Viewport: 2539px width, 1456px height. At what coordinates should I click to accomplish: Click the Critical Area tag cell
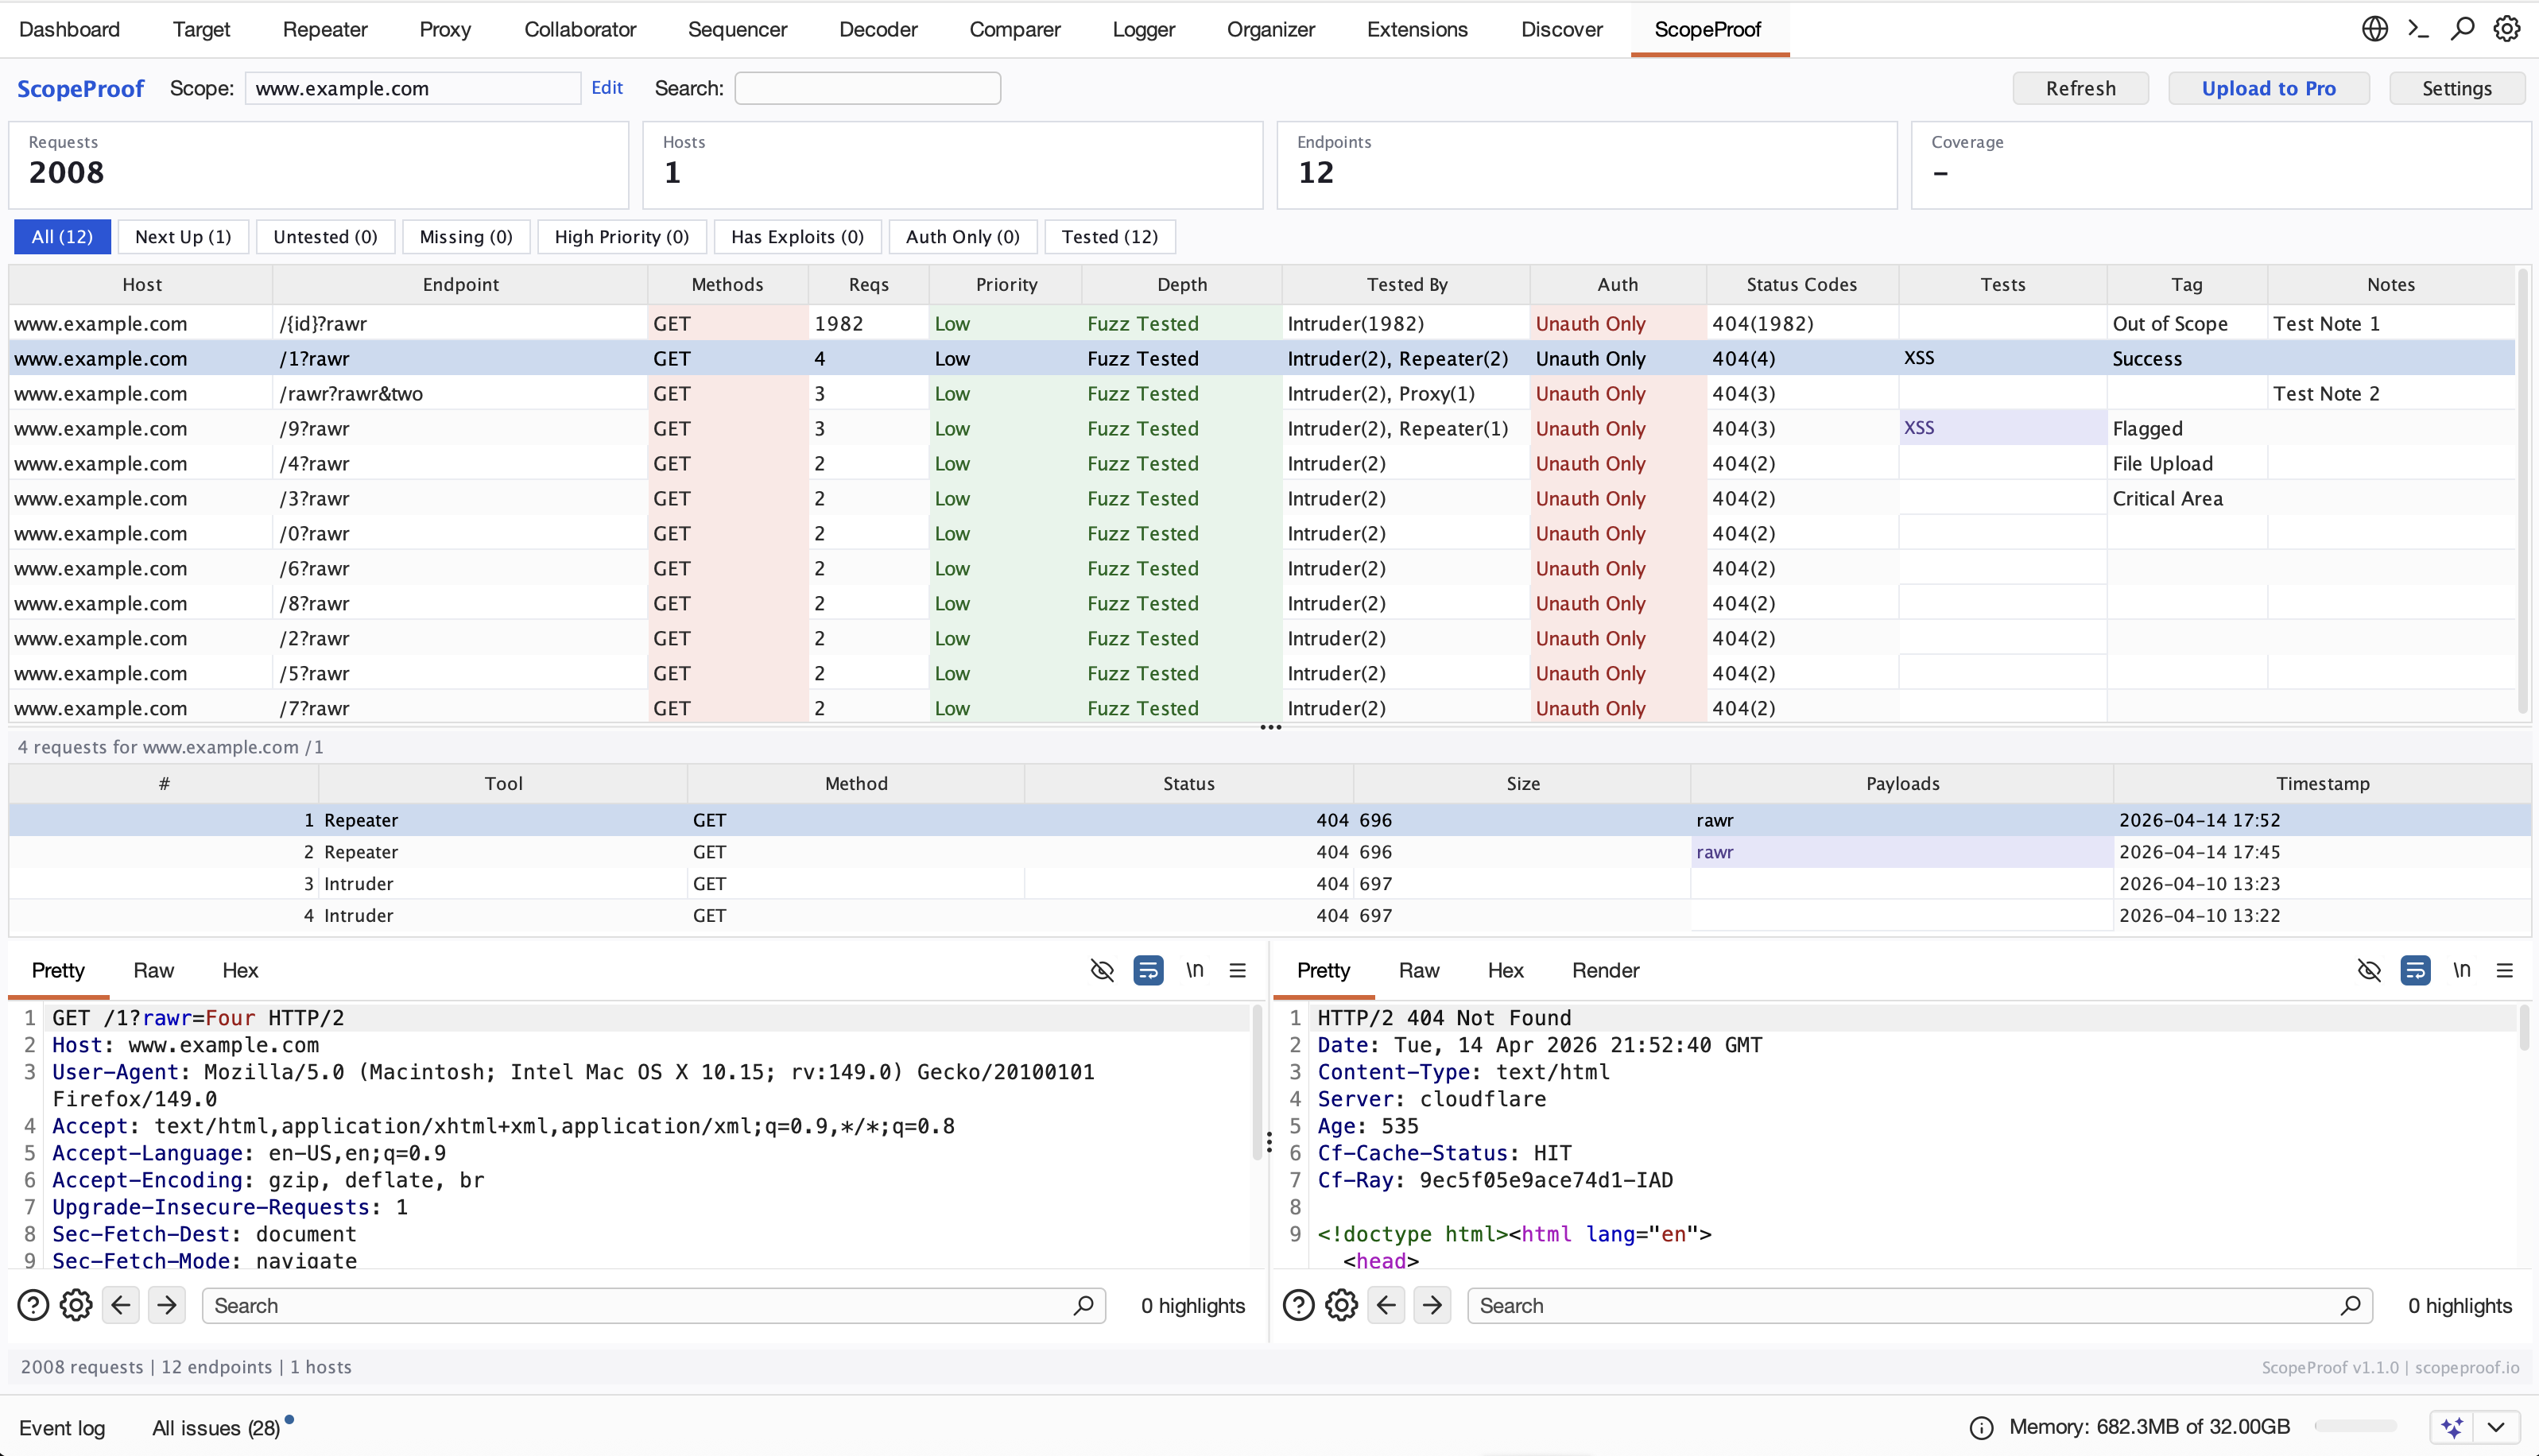pos(2186,499)
